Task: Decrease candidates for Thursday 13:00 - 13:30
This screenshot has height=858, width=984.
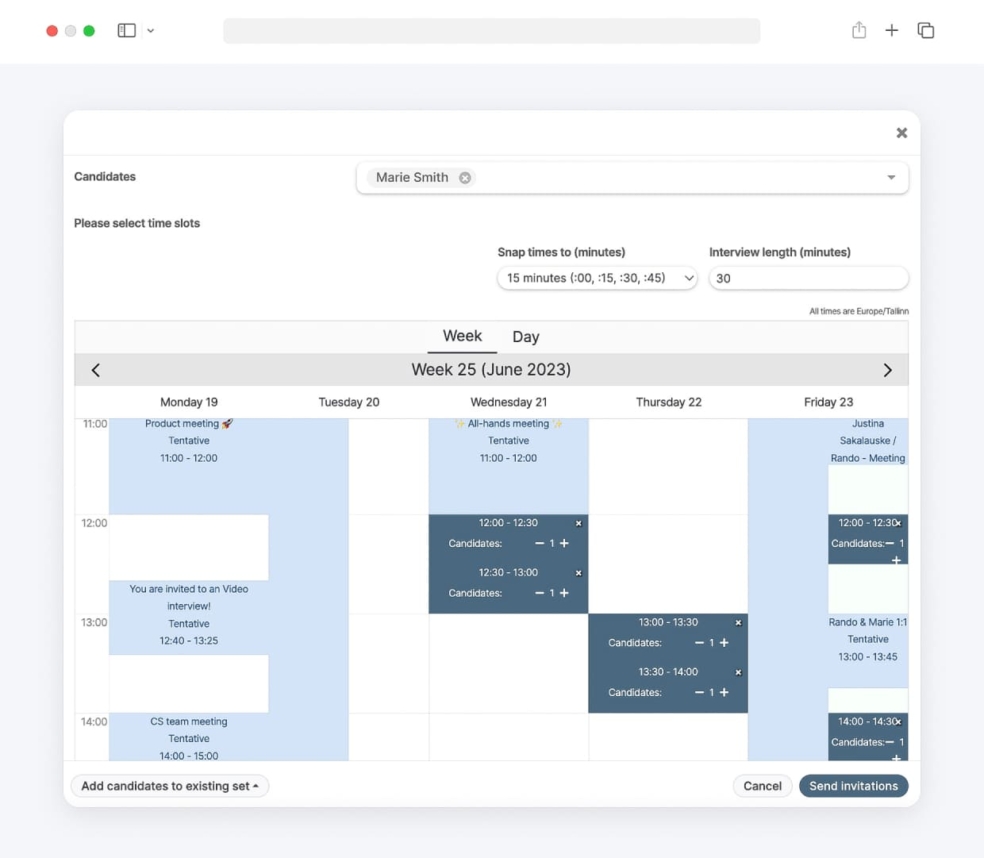Action: click(699, 643)
